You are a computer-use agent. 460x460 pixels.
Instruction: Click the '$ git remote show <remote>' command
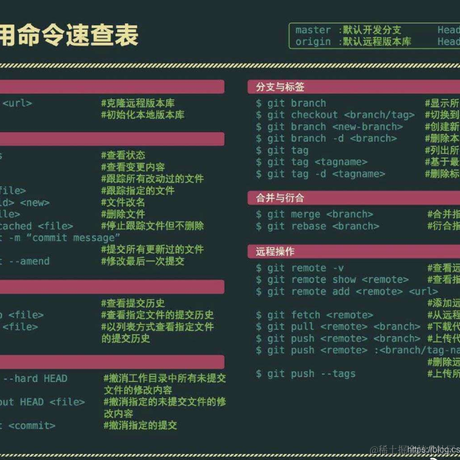coord(332,280)
